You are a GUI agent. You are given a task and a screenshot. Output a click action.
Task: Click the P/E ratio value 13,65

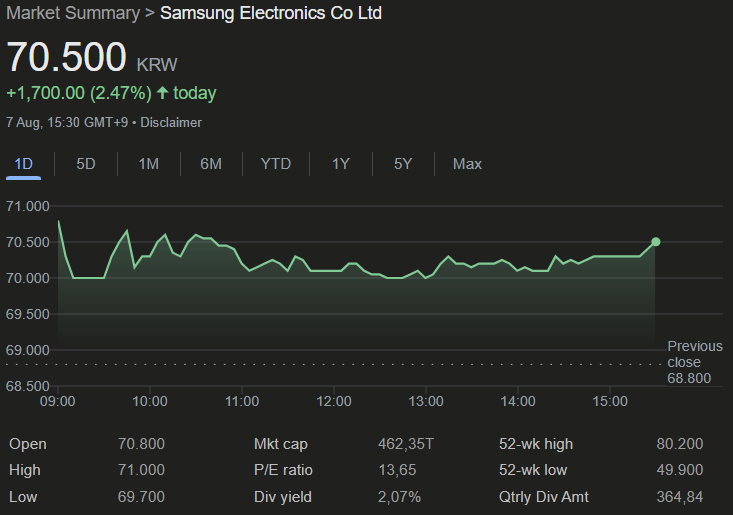click(397, 470)
